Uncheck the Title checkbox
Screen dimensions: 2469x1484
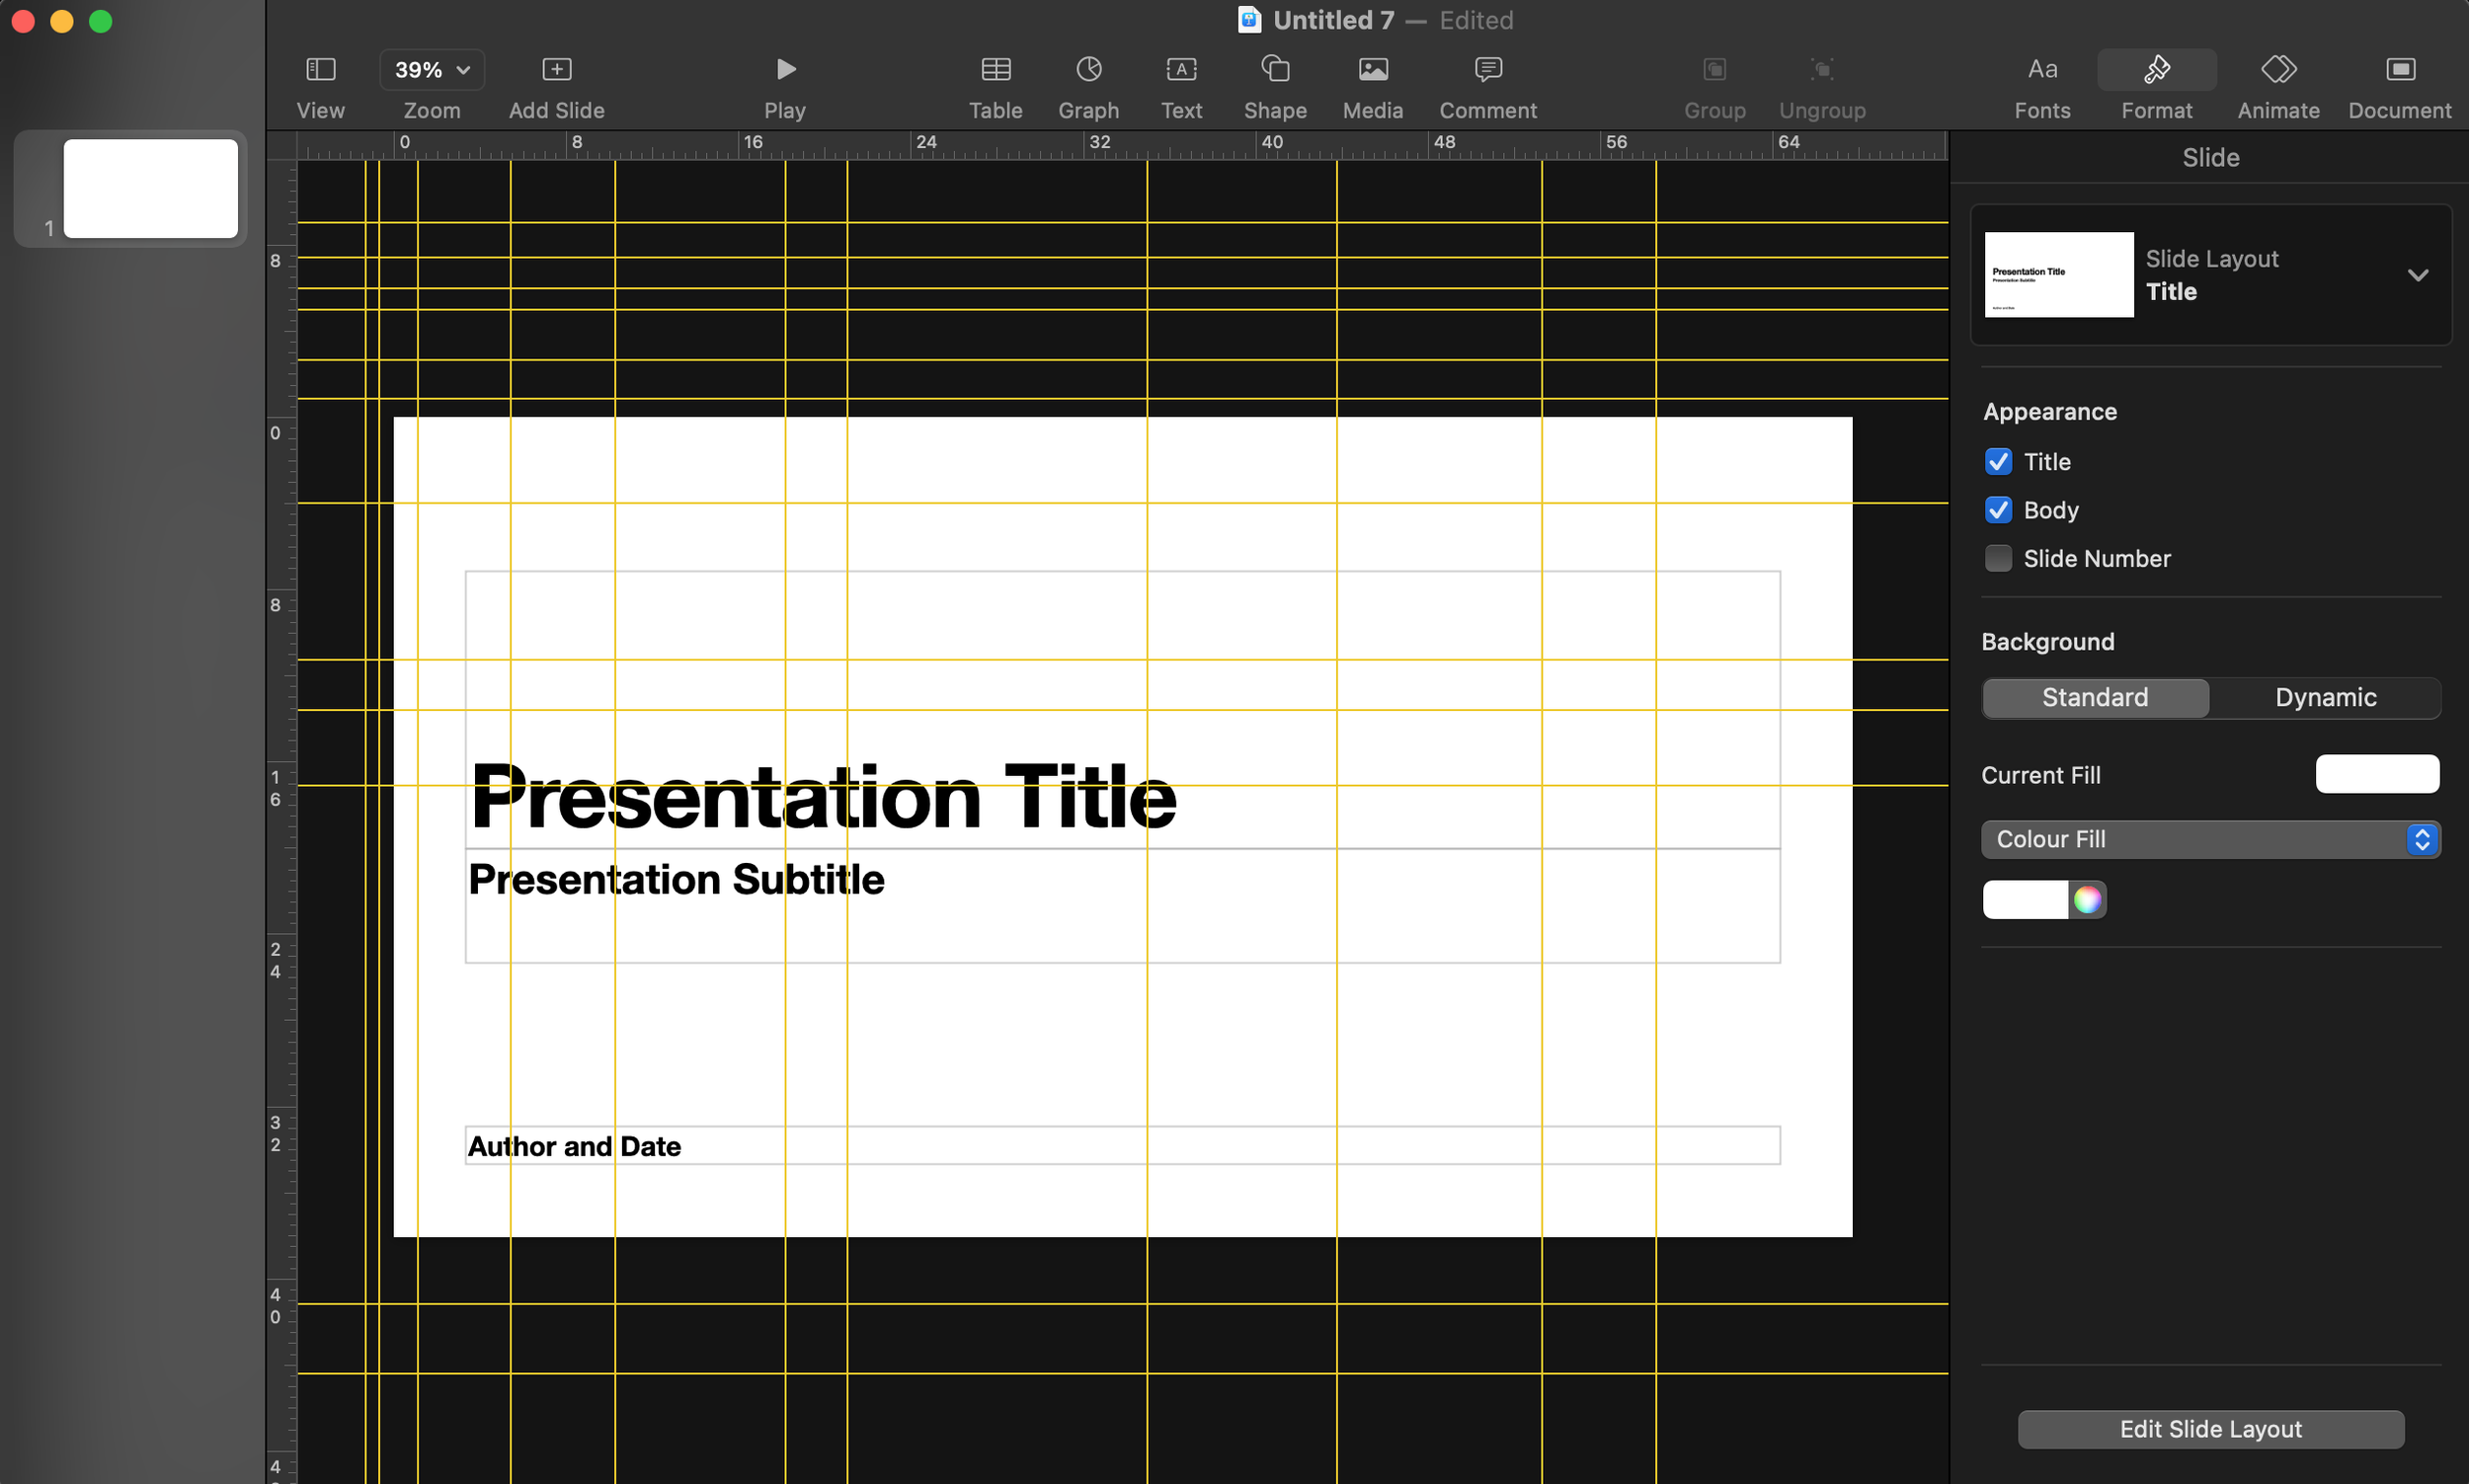pos(1998,462)
